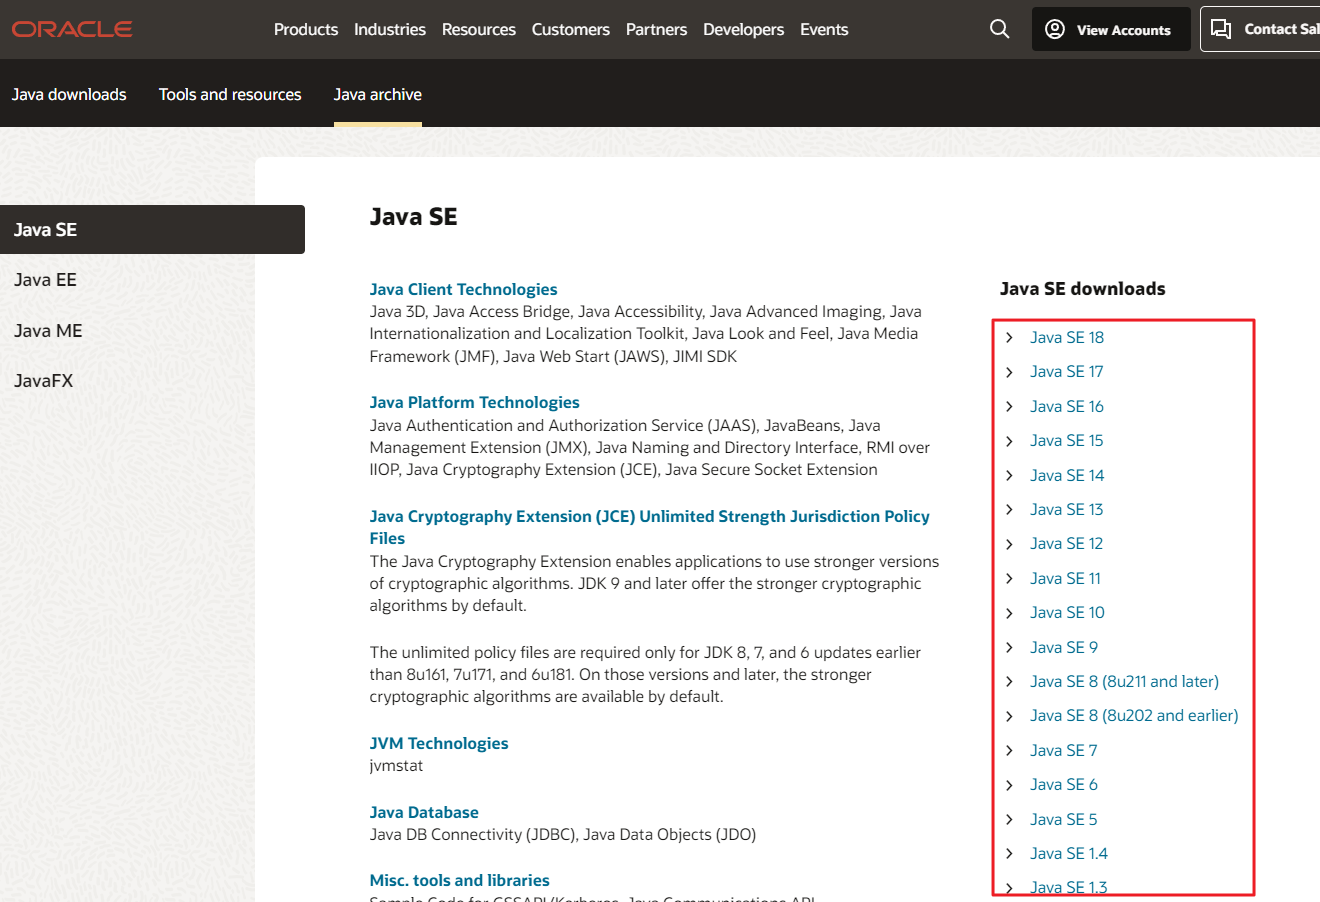Switch to Tools and resources tab
Screen dimensions: 1320x902
tap(230, 94)
